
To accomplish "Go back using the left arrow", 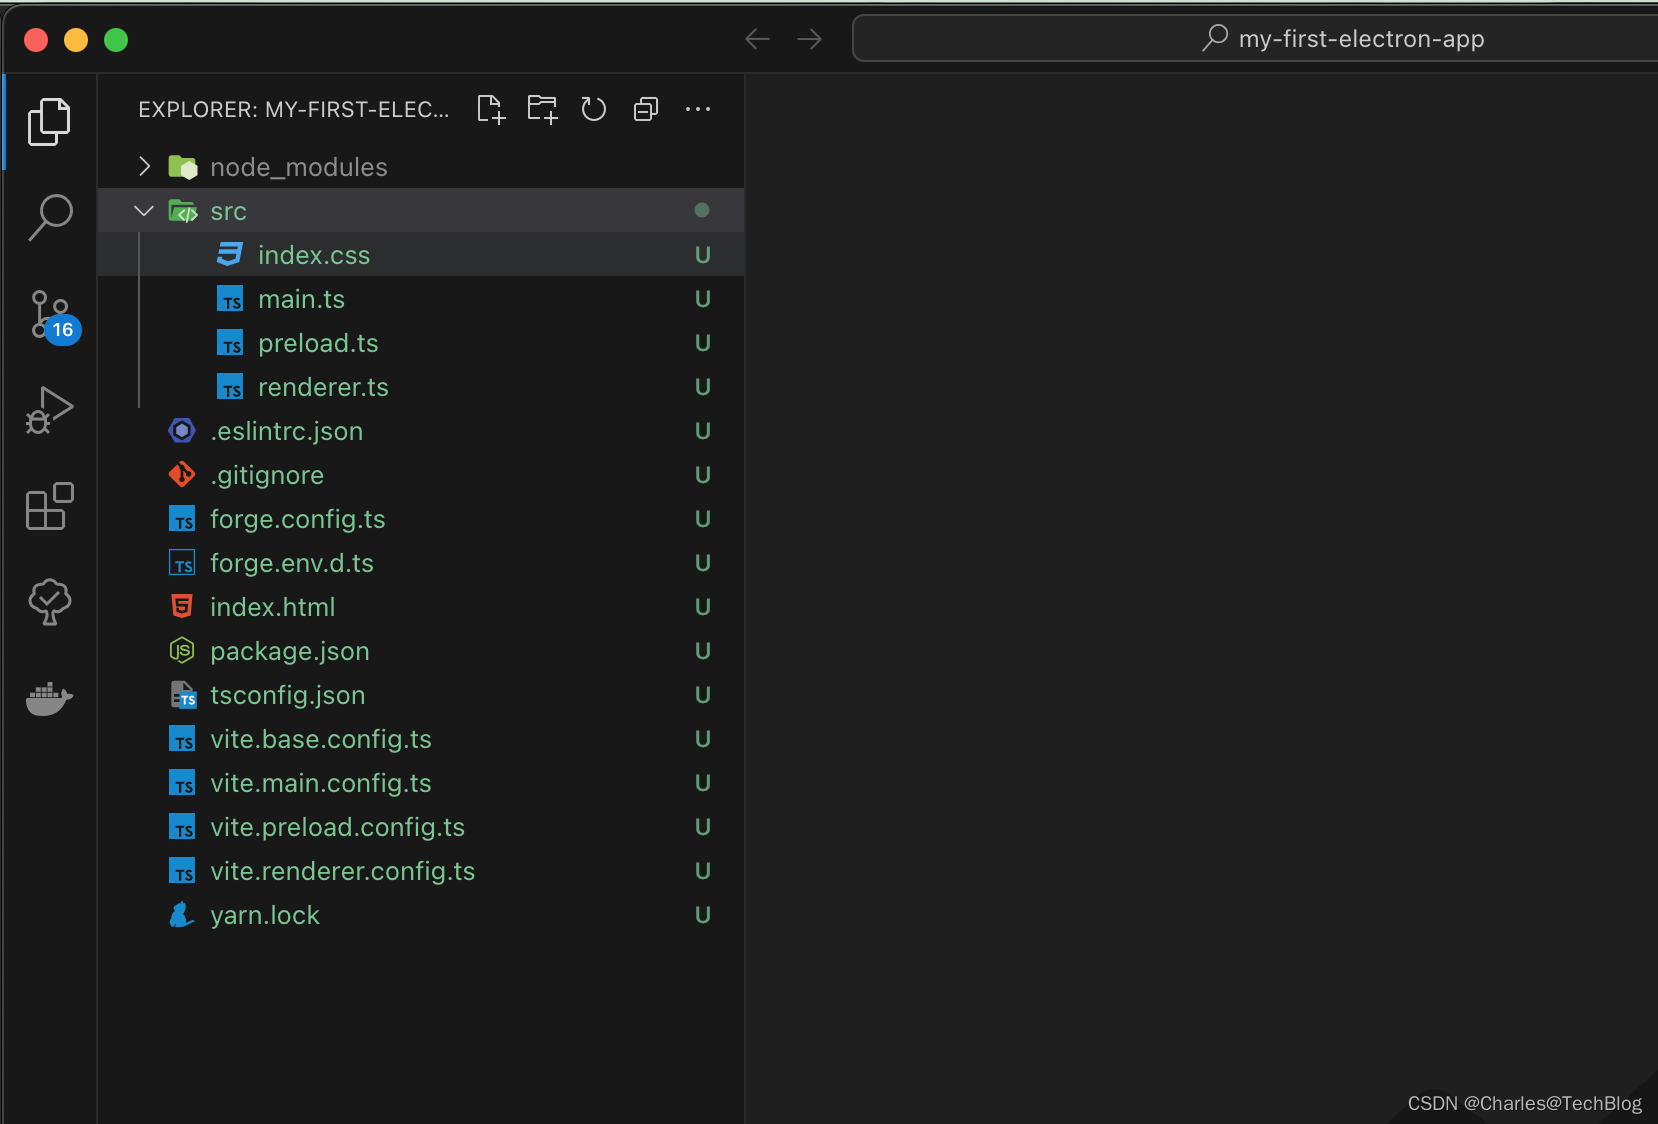I will 758,39.
